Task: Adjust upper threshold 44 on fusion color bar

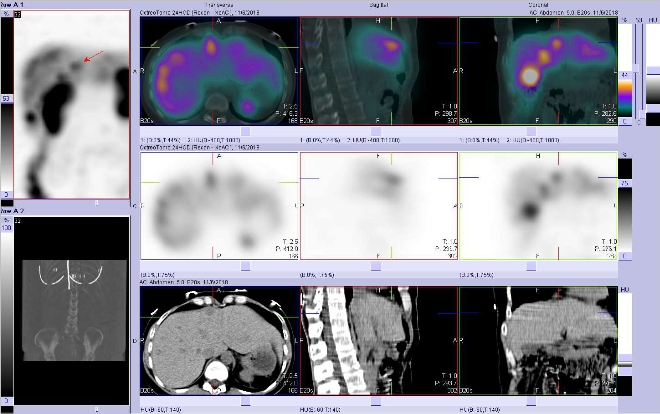Action: pyautogui.click(x=625, y=75)
